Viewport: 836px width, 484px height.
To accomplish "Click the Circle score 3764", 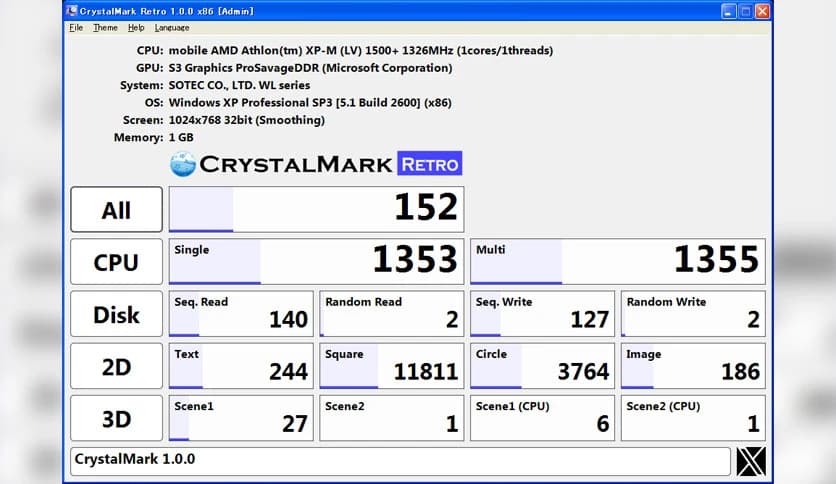I will (x=542, y=366).
